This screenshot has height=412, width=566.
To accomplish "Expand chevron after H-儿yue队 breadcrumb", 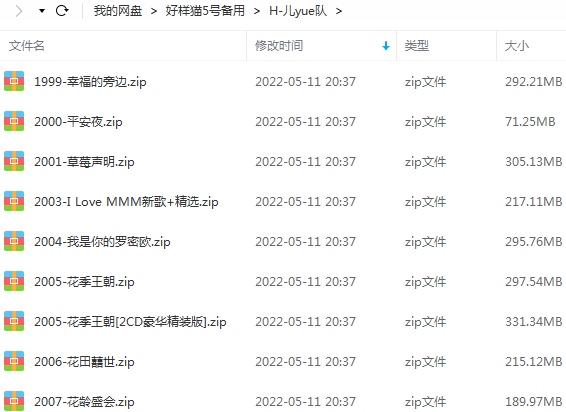I will point(339,11).
